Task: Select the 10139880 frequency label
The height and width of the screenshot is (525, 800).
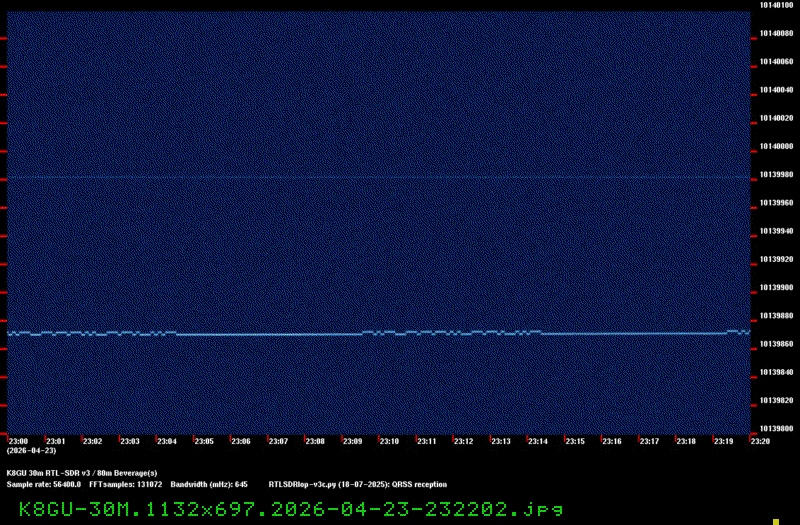Action: [x=777, y=316]
